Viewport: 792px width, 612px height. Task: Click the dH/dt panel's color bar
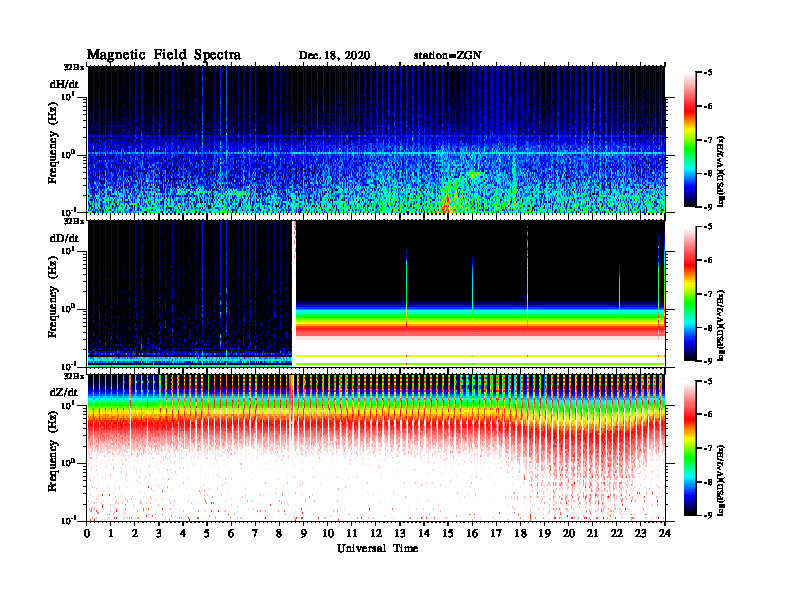tap(690, 139)
